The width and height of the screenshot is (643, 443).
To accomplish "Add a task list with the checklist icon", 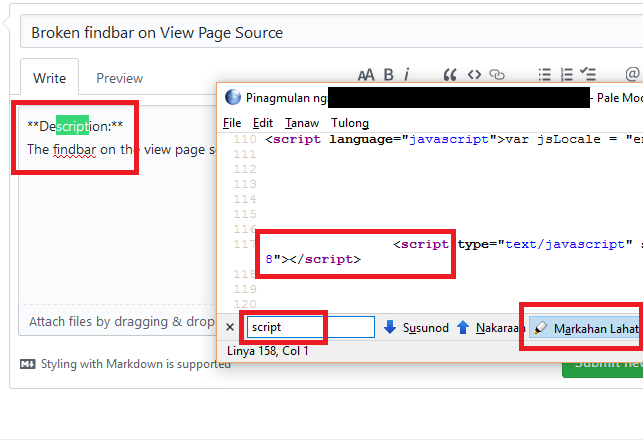I will pyautogui.click(x=588, y=74).
